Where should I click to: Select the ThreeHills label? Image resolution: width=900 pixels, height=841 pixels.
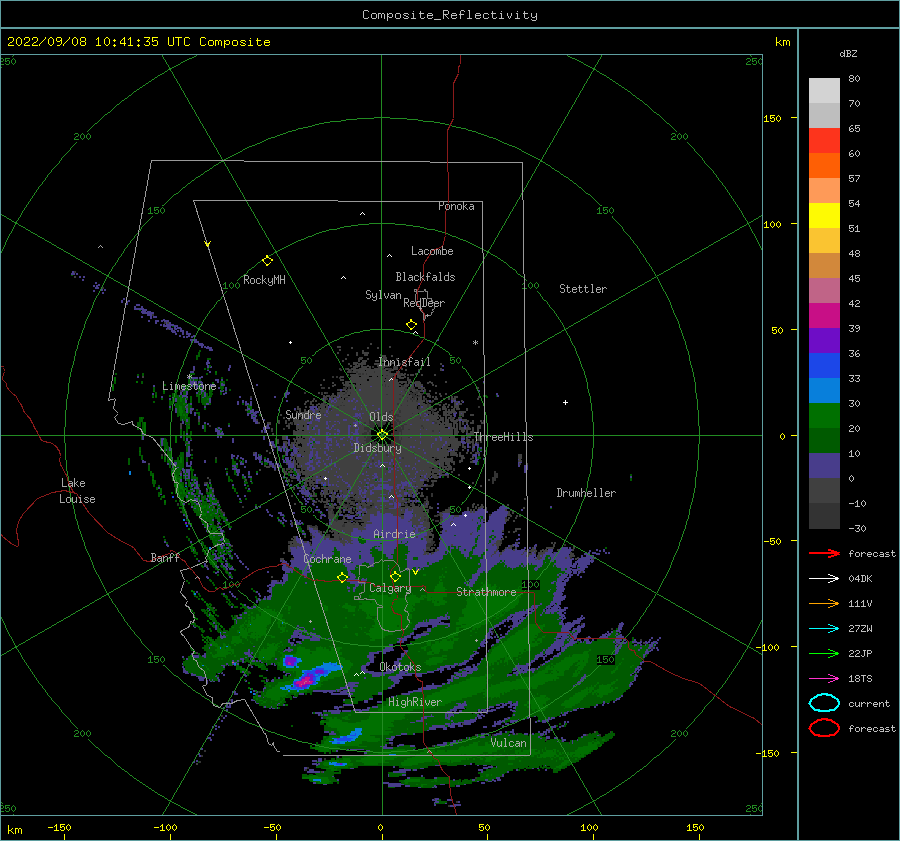tap(503, 437)
